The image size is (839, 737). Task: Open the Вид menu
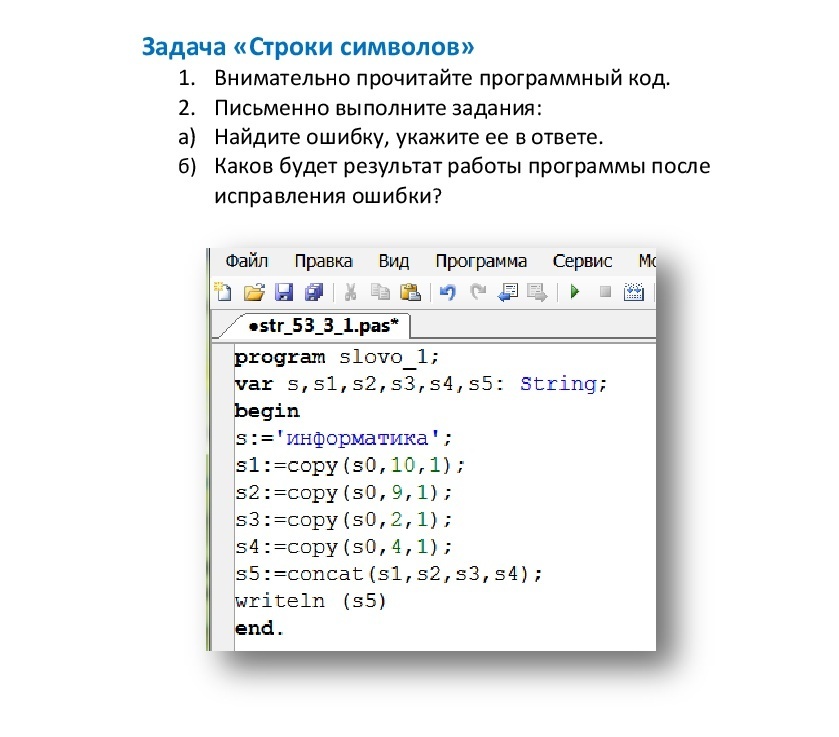point(394,261)
